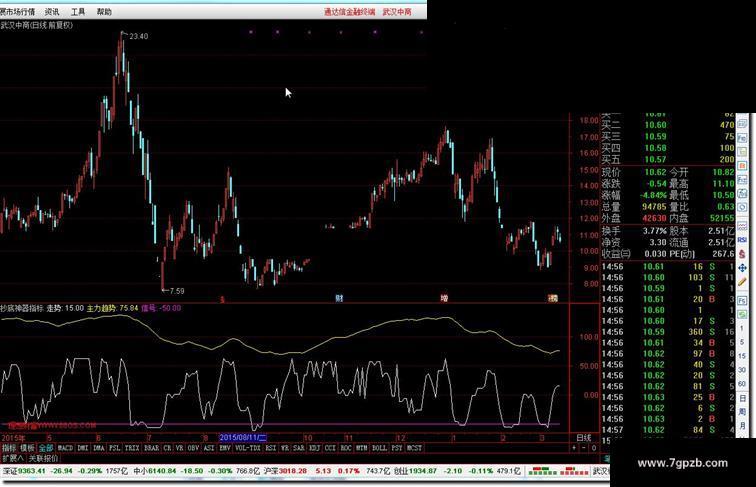Click the 换手 3.77% value

[x=654, y=231]
